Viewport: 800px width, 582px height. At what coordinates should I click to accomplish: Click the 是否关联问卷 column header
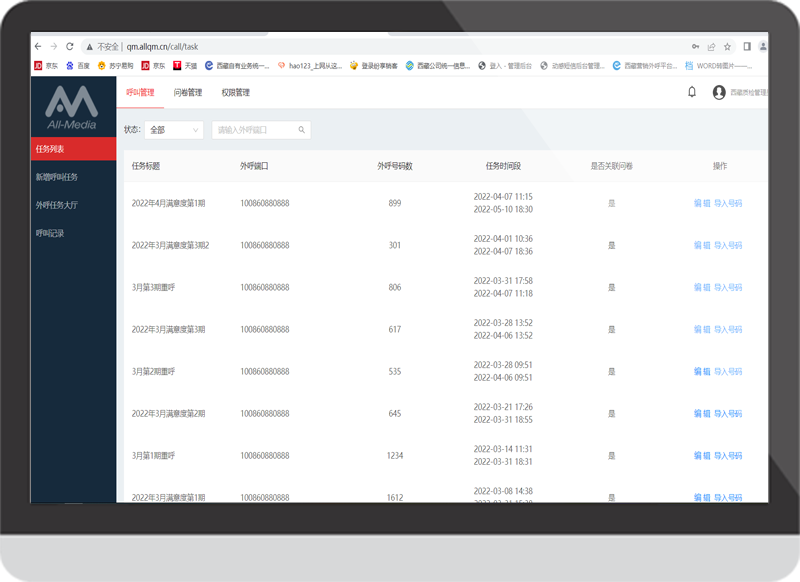coord(612,166)
